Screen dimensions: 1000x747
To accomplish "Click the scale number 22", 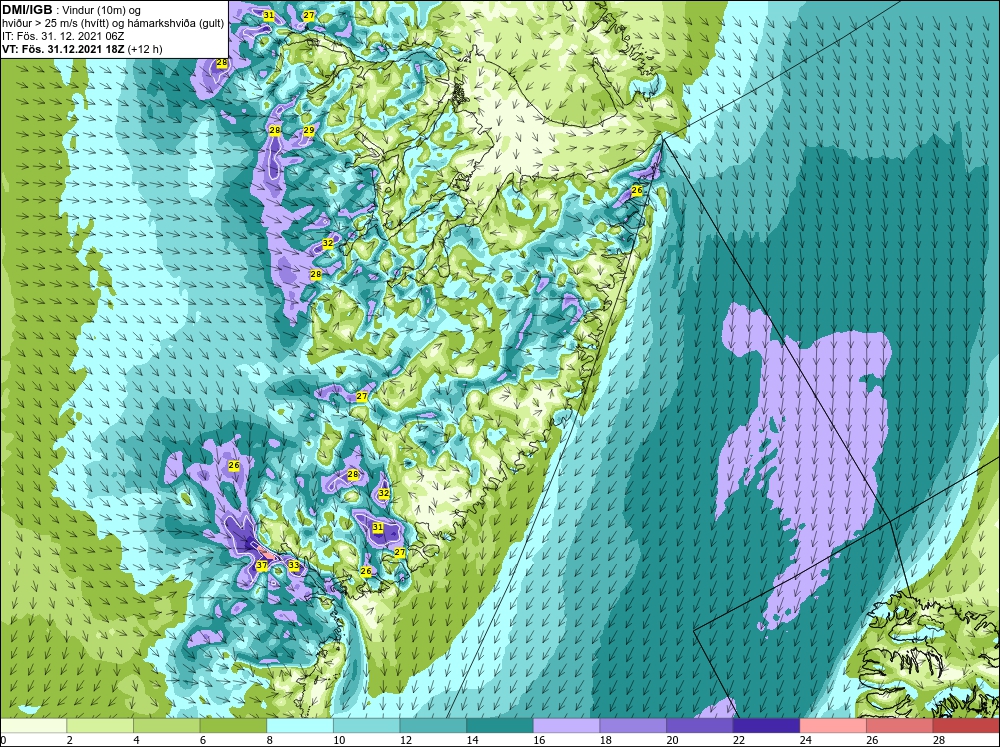I will pyautogui.click(x=739, y=740).
